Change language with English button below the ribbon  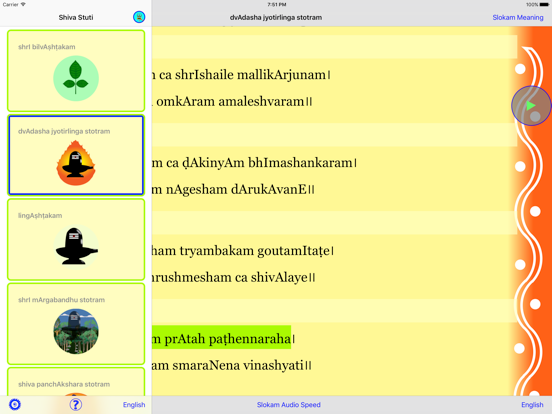532,404
